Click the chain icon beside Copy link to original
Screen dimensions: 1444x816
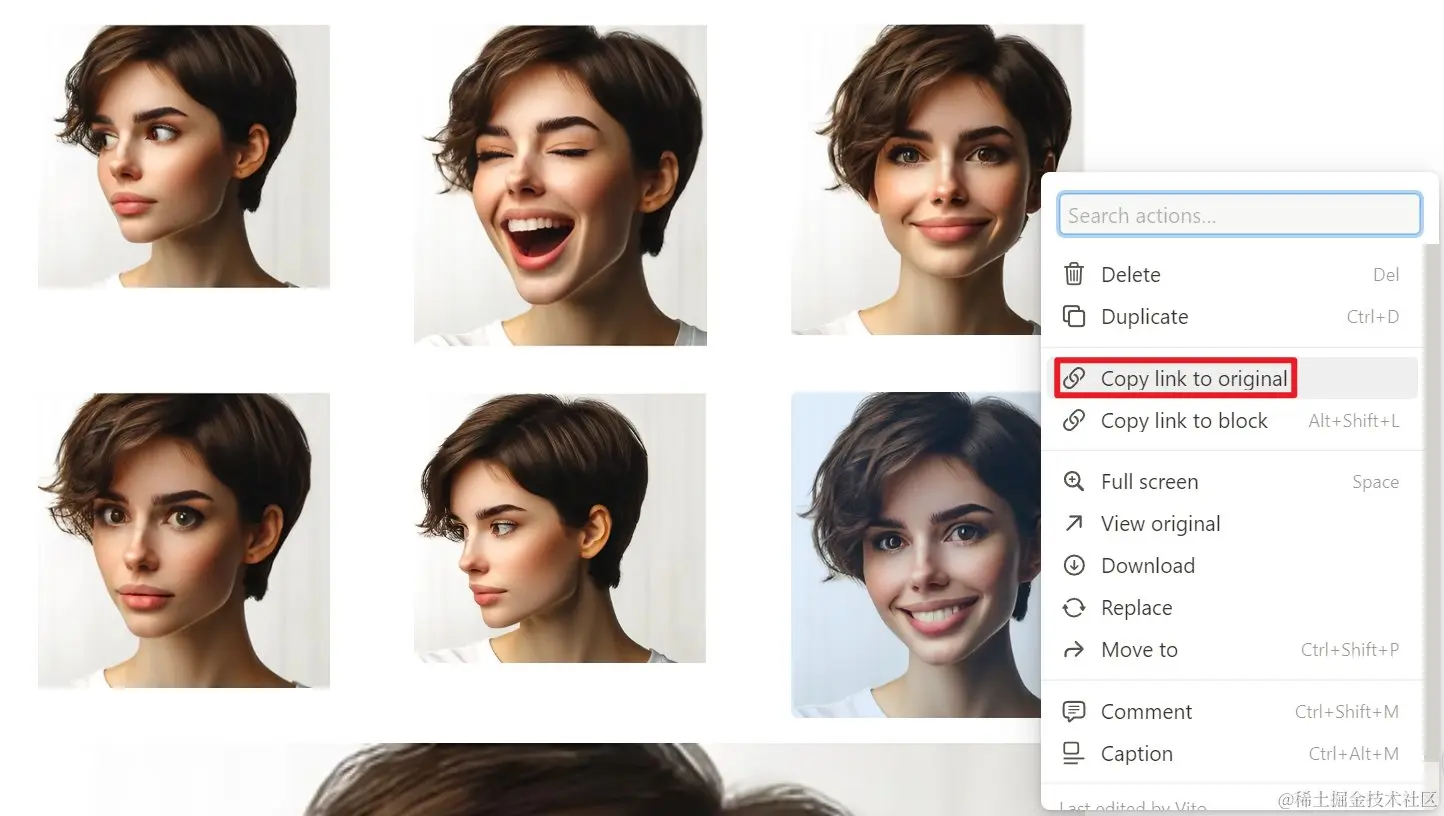1074,378
